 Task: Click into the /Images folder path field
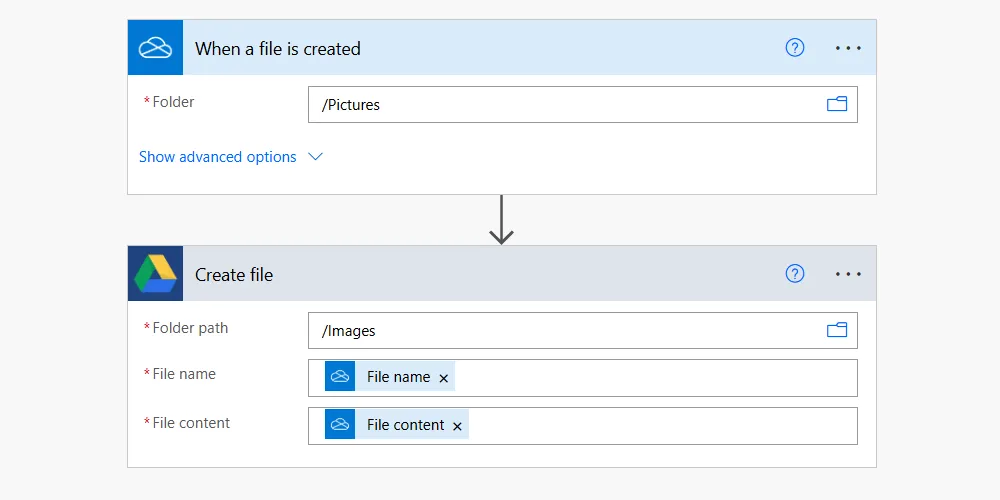(560, 330)
